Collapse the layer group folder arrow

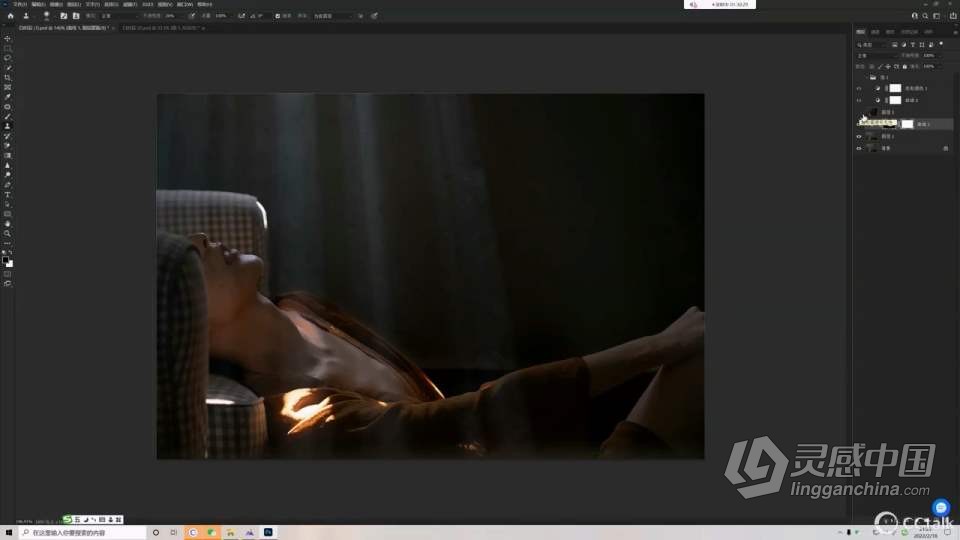coord(866,78)
